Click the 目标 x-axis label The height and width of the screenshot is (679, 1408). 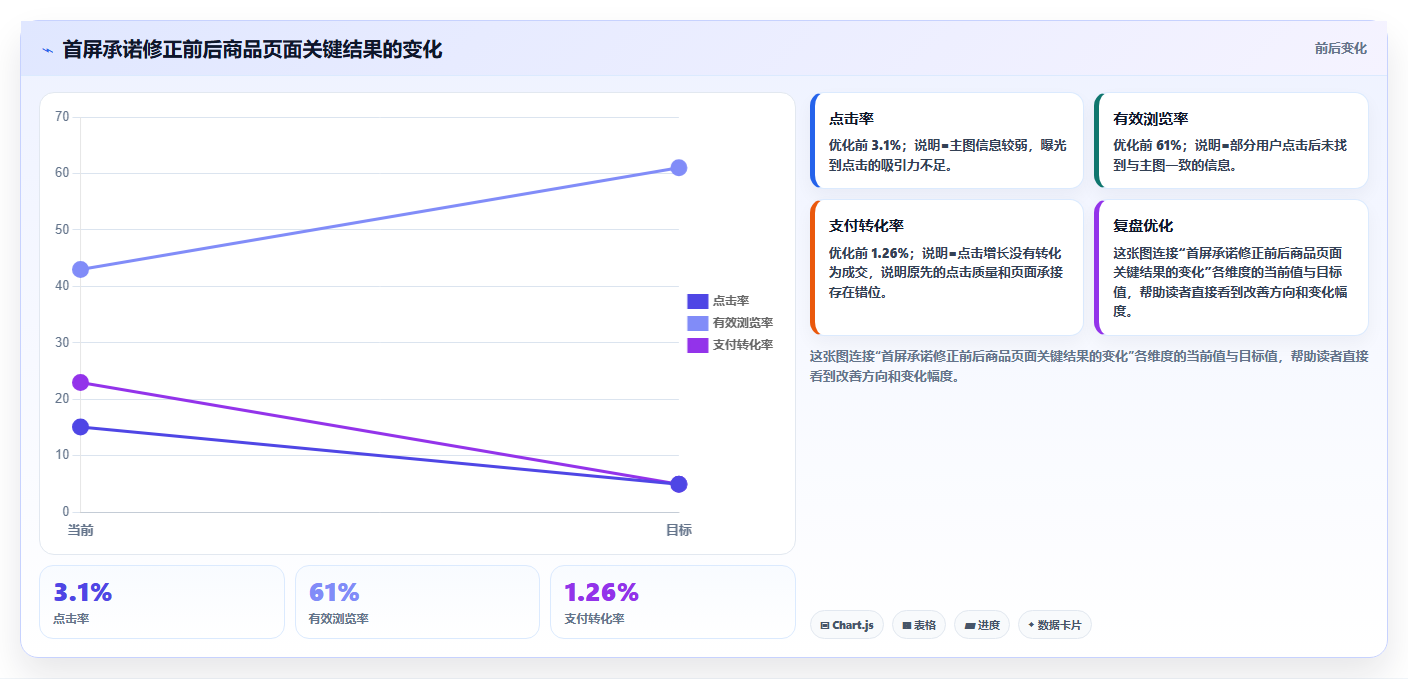678,530
